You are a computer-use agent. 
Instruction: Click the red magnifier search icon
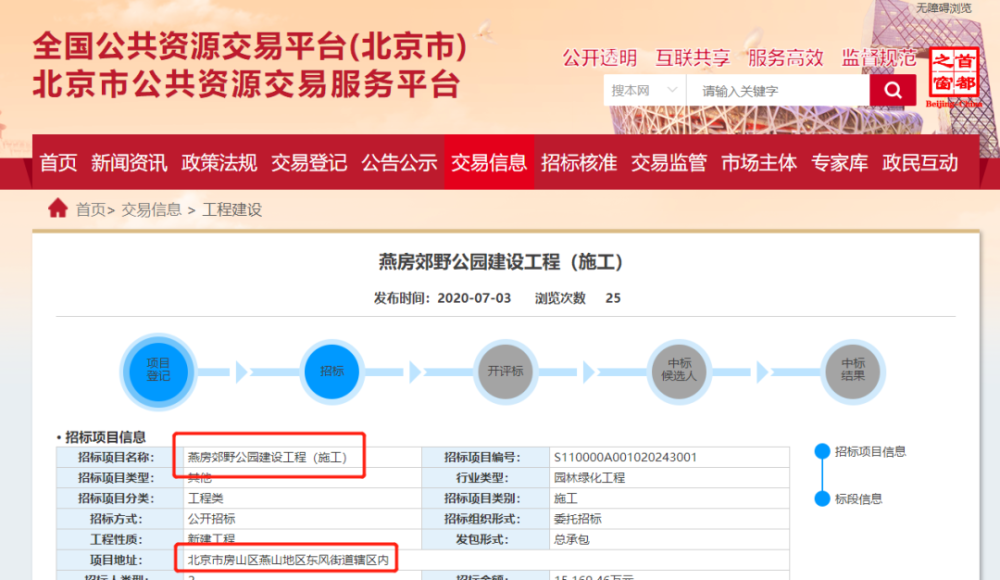click(x=891, y=90)
